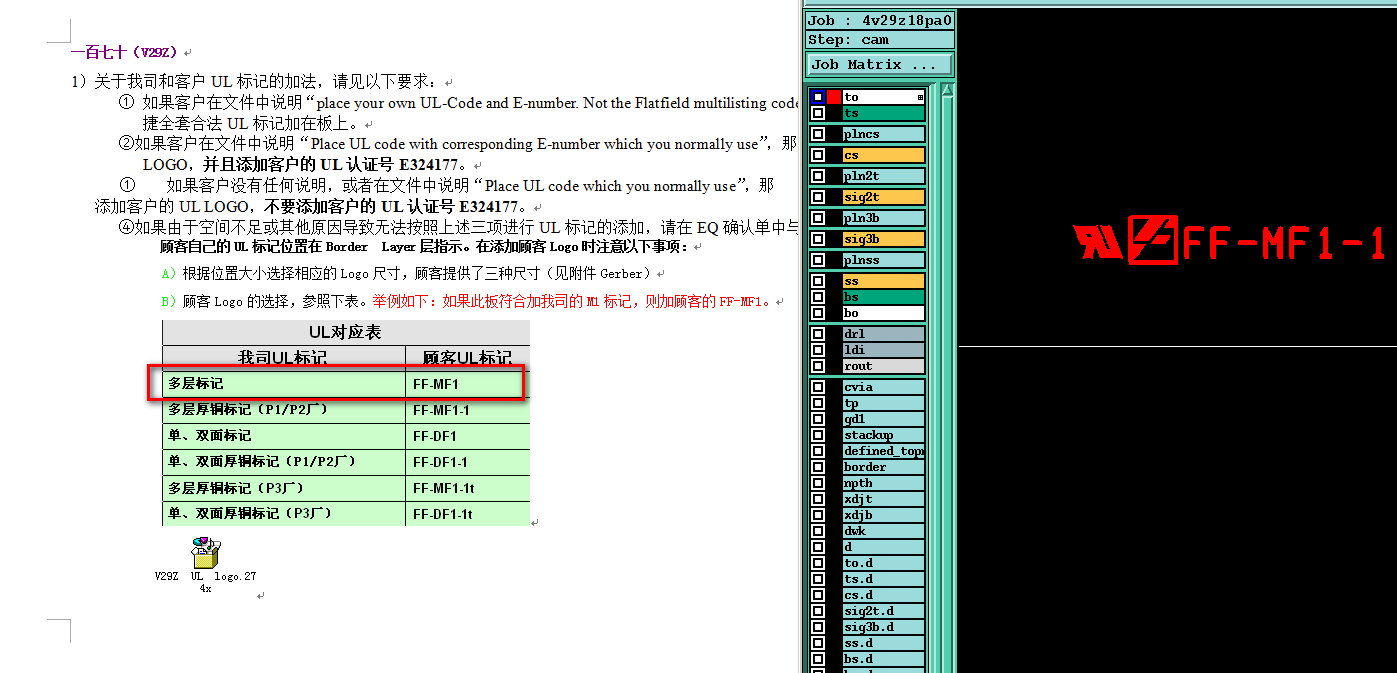
Task: Click the red color swatch of the 'to' layer
Action: pyautogui.click(x=834, y=97)
